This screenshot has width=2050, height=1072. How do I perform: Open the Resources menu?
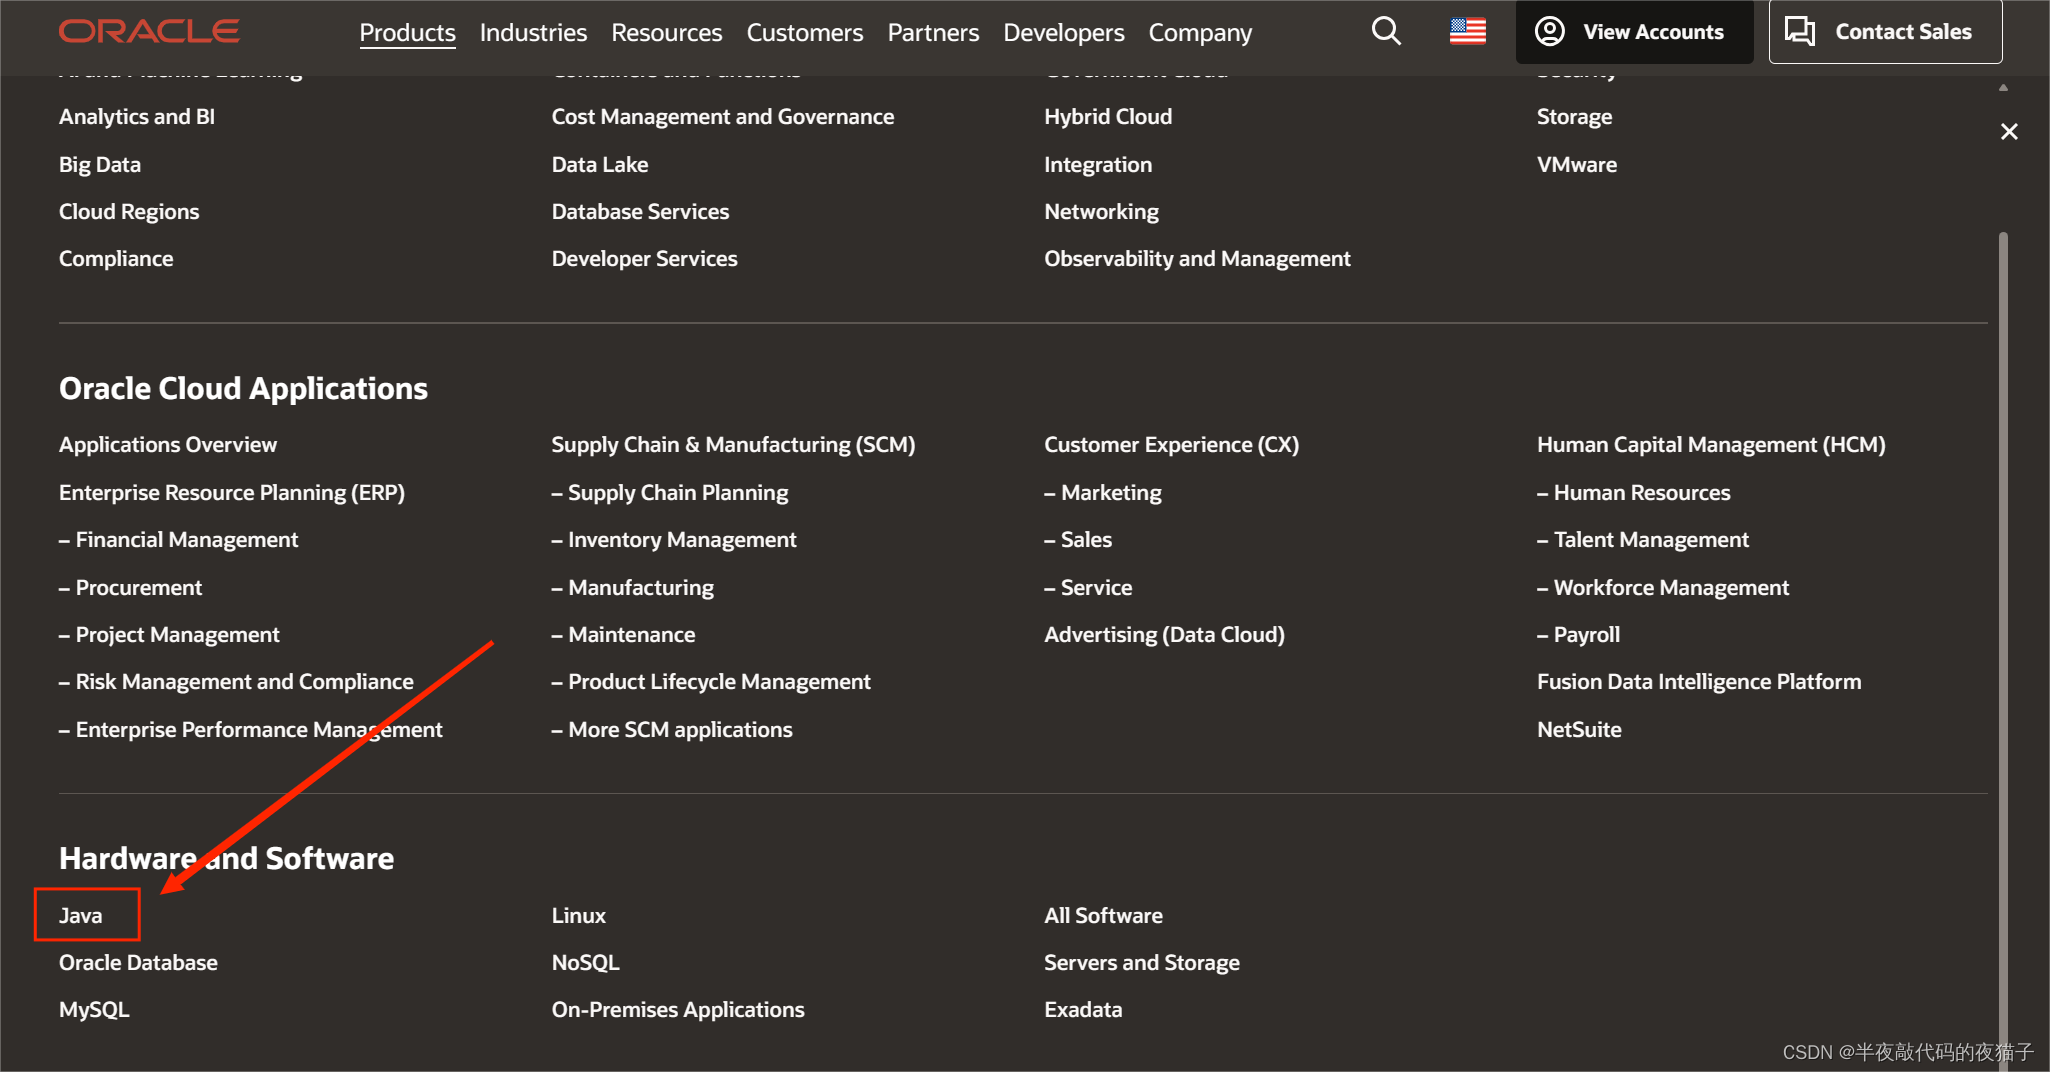point(666,33)
